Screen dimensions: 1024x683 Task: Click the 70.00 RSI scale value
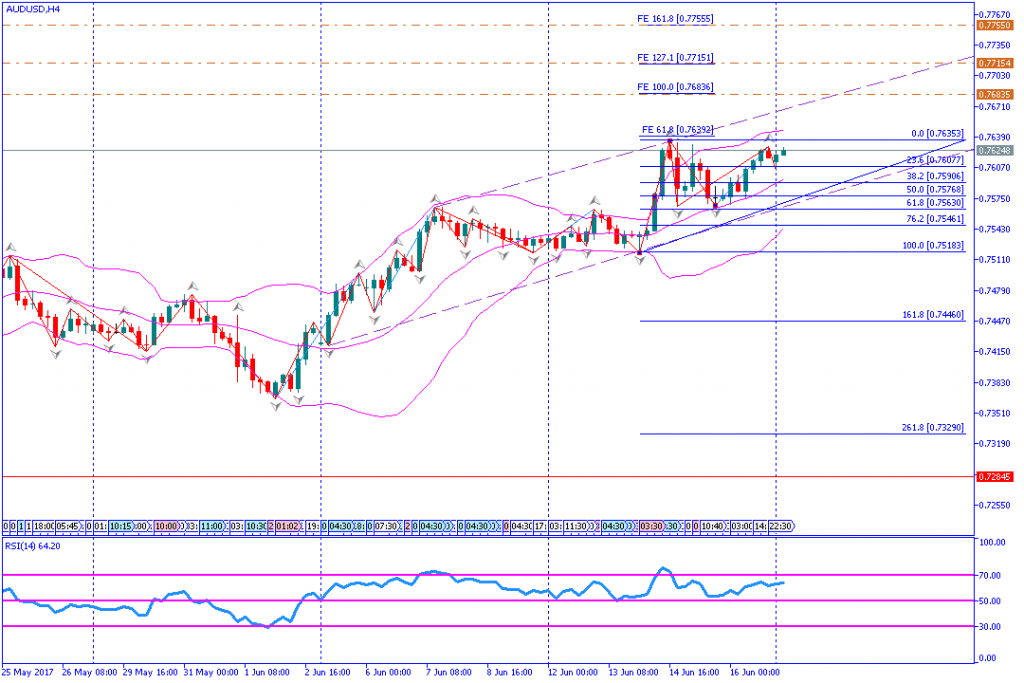991,575
